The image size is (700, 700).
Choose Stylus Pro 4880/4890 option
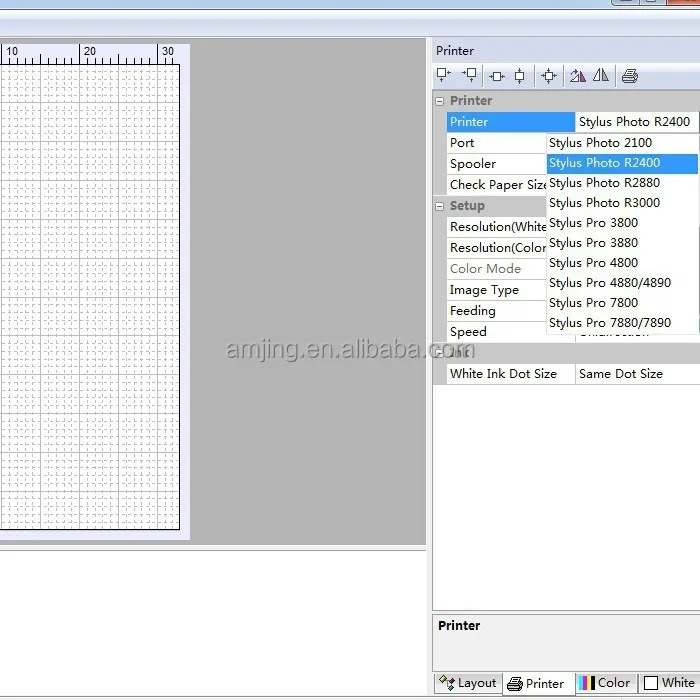tap(622, 283)
